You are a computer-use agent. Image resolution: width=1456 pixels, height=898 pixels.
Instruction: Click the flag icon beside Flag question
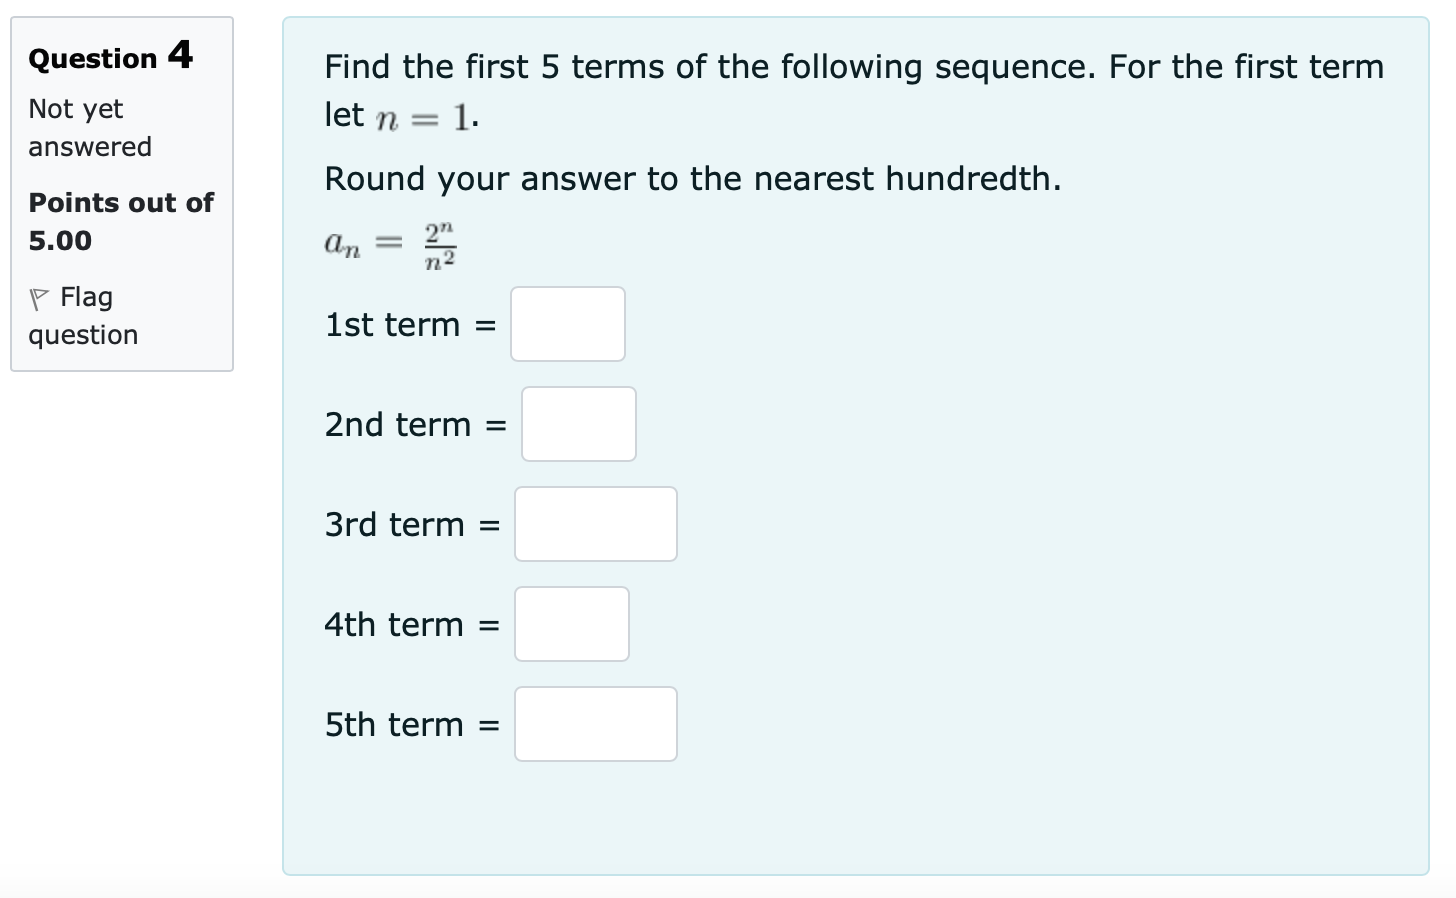pos(39,296)
